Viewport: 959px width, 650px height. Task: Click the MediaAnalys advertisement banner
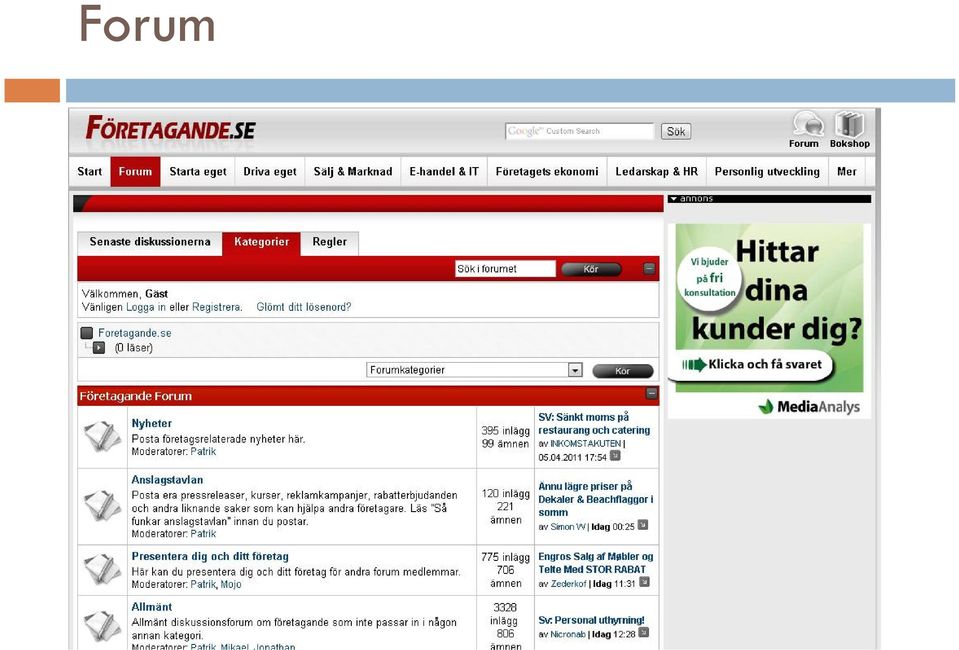[x=769, y=321]
